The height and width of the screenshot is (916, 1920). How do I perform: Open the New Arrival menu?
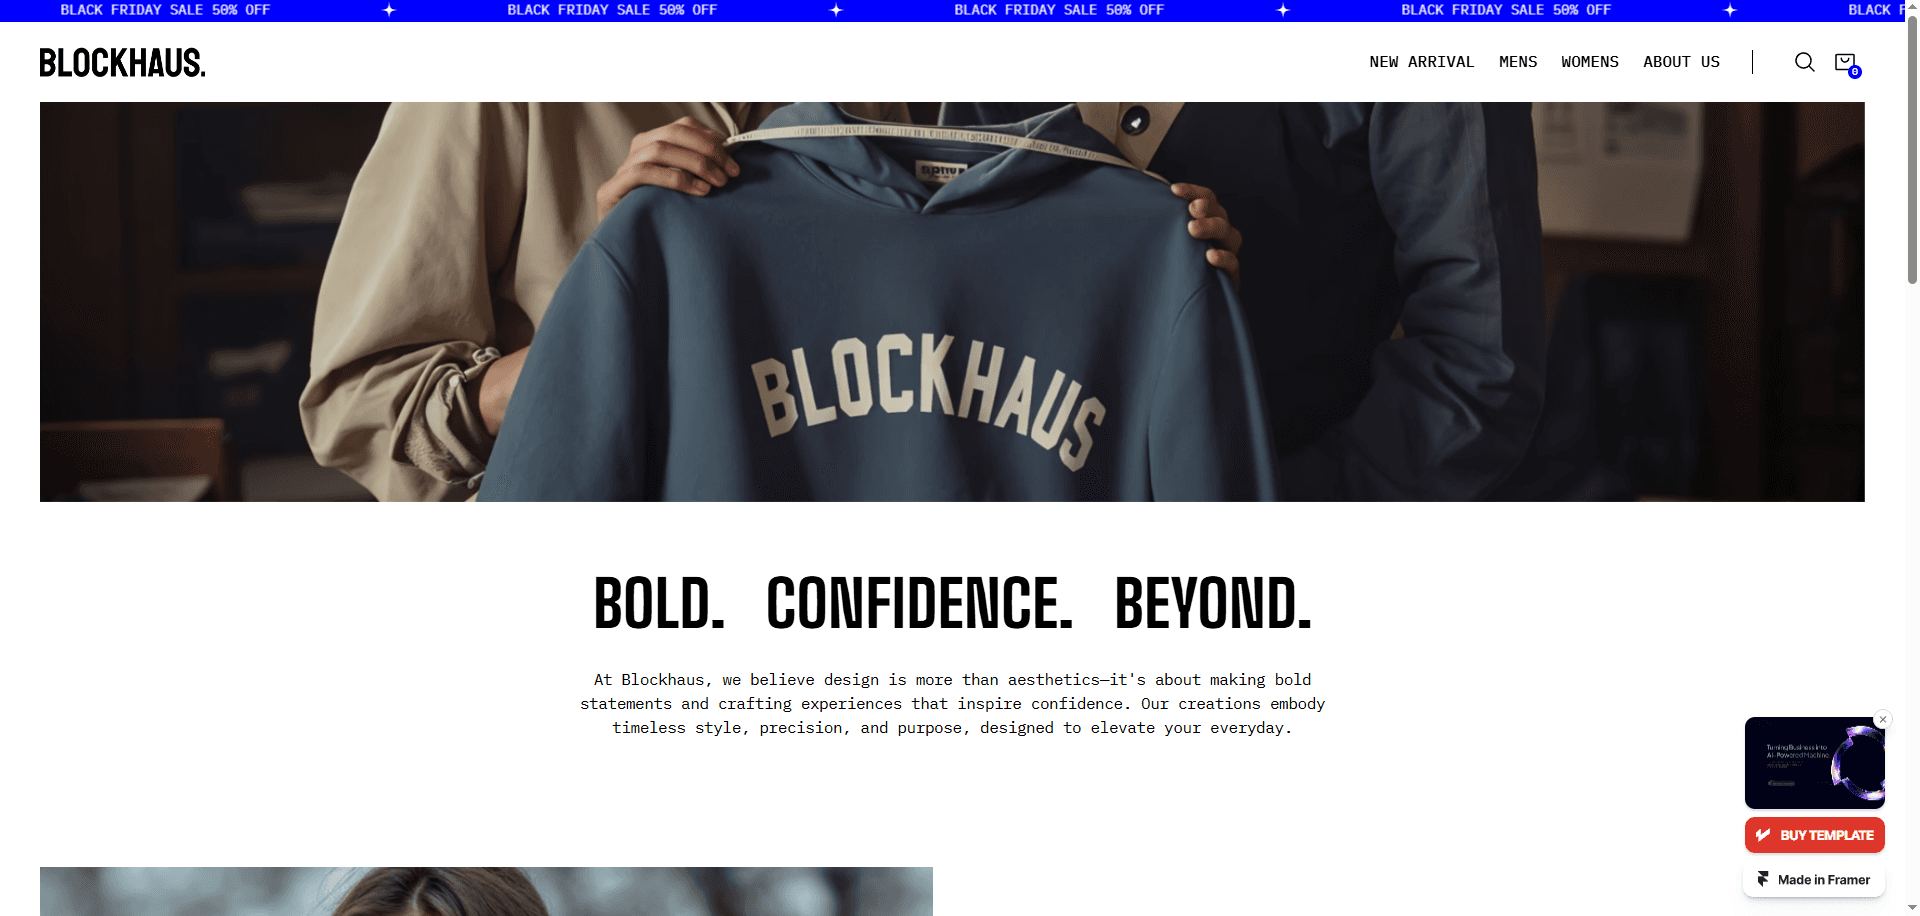[1421, 62]
